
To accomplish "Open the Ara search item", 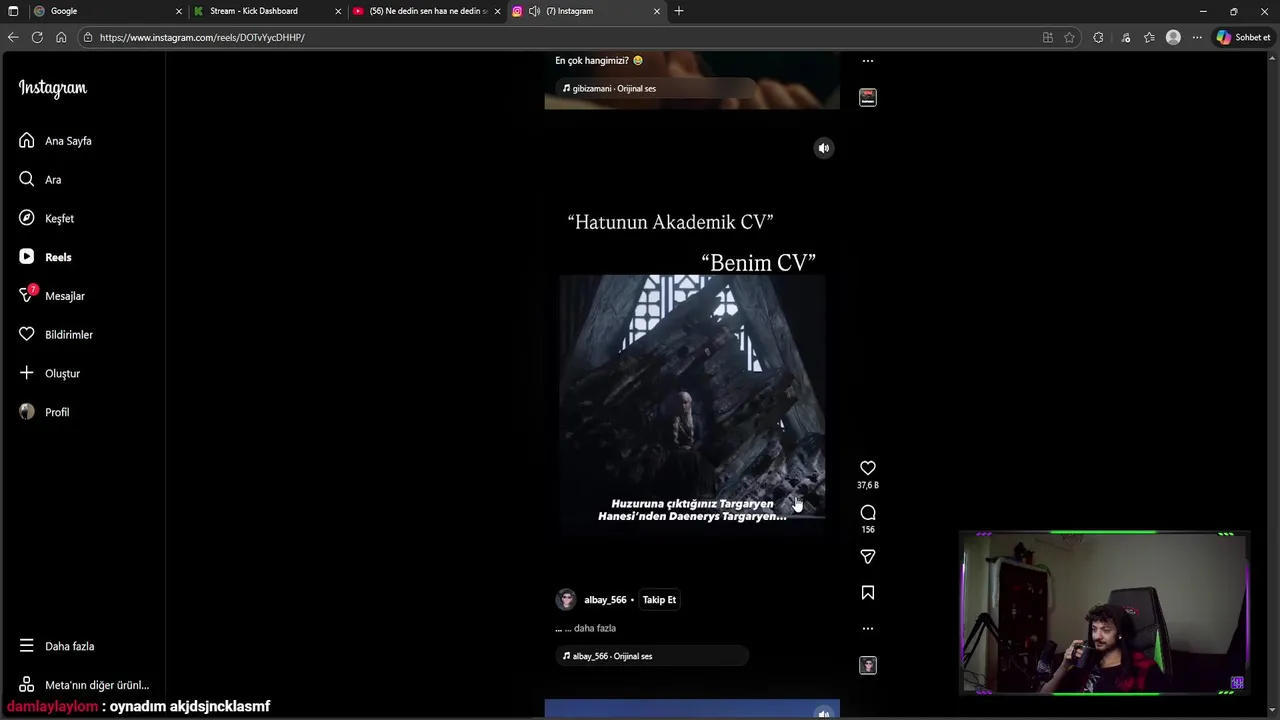I will click(53, 180).
